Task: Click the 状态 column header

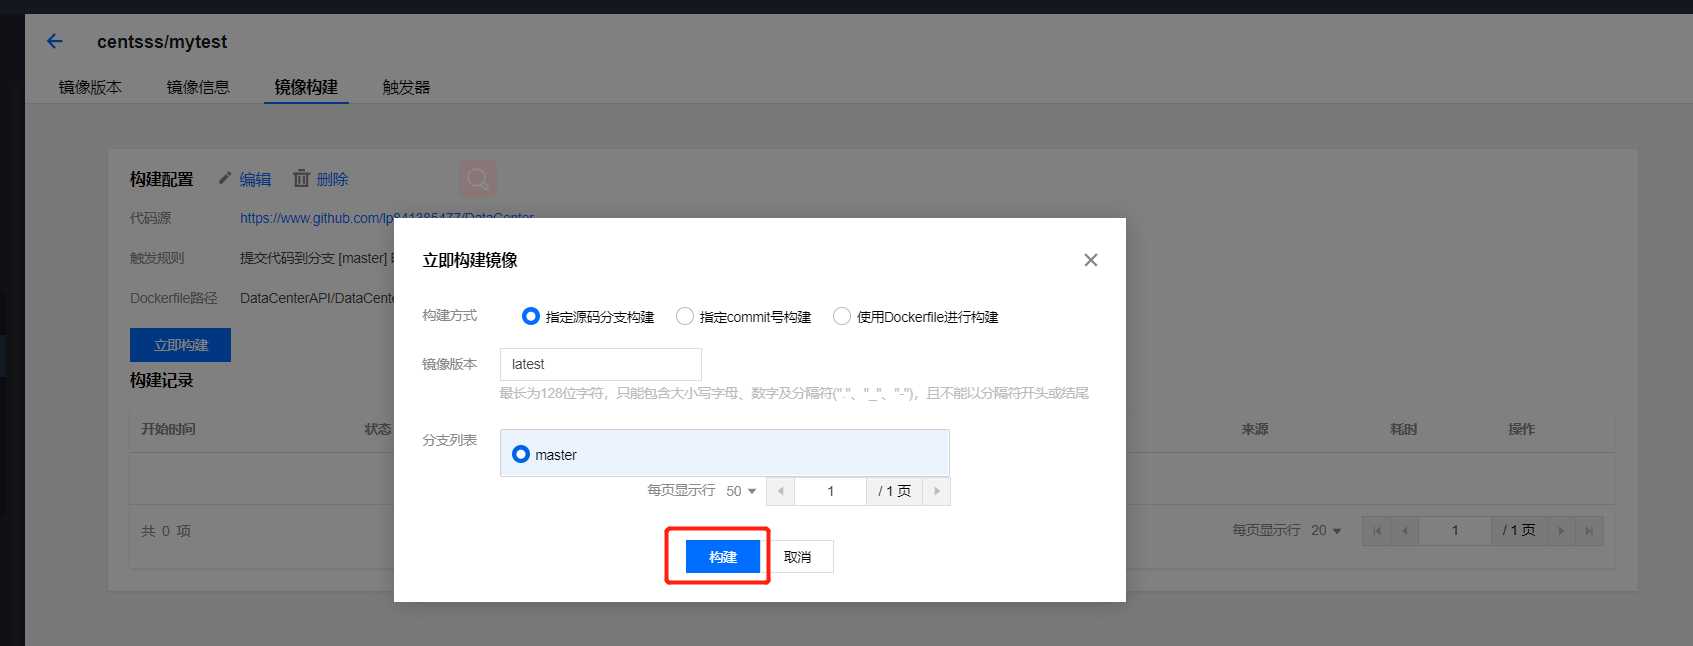Action: click(x=378, y=429)
